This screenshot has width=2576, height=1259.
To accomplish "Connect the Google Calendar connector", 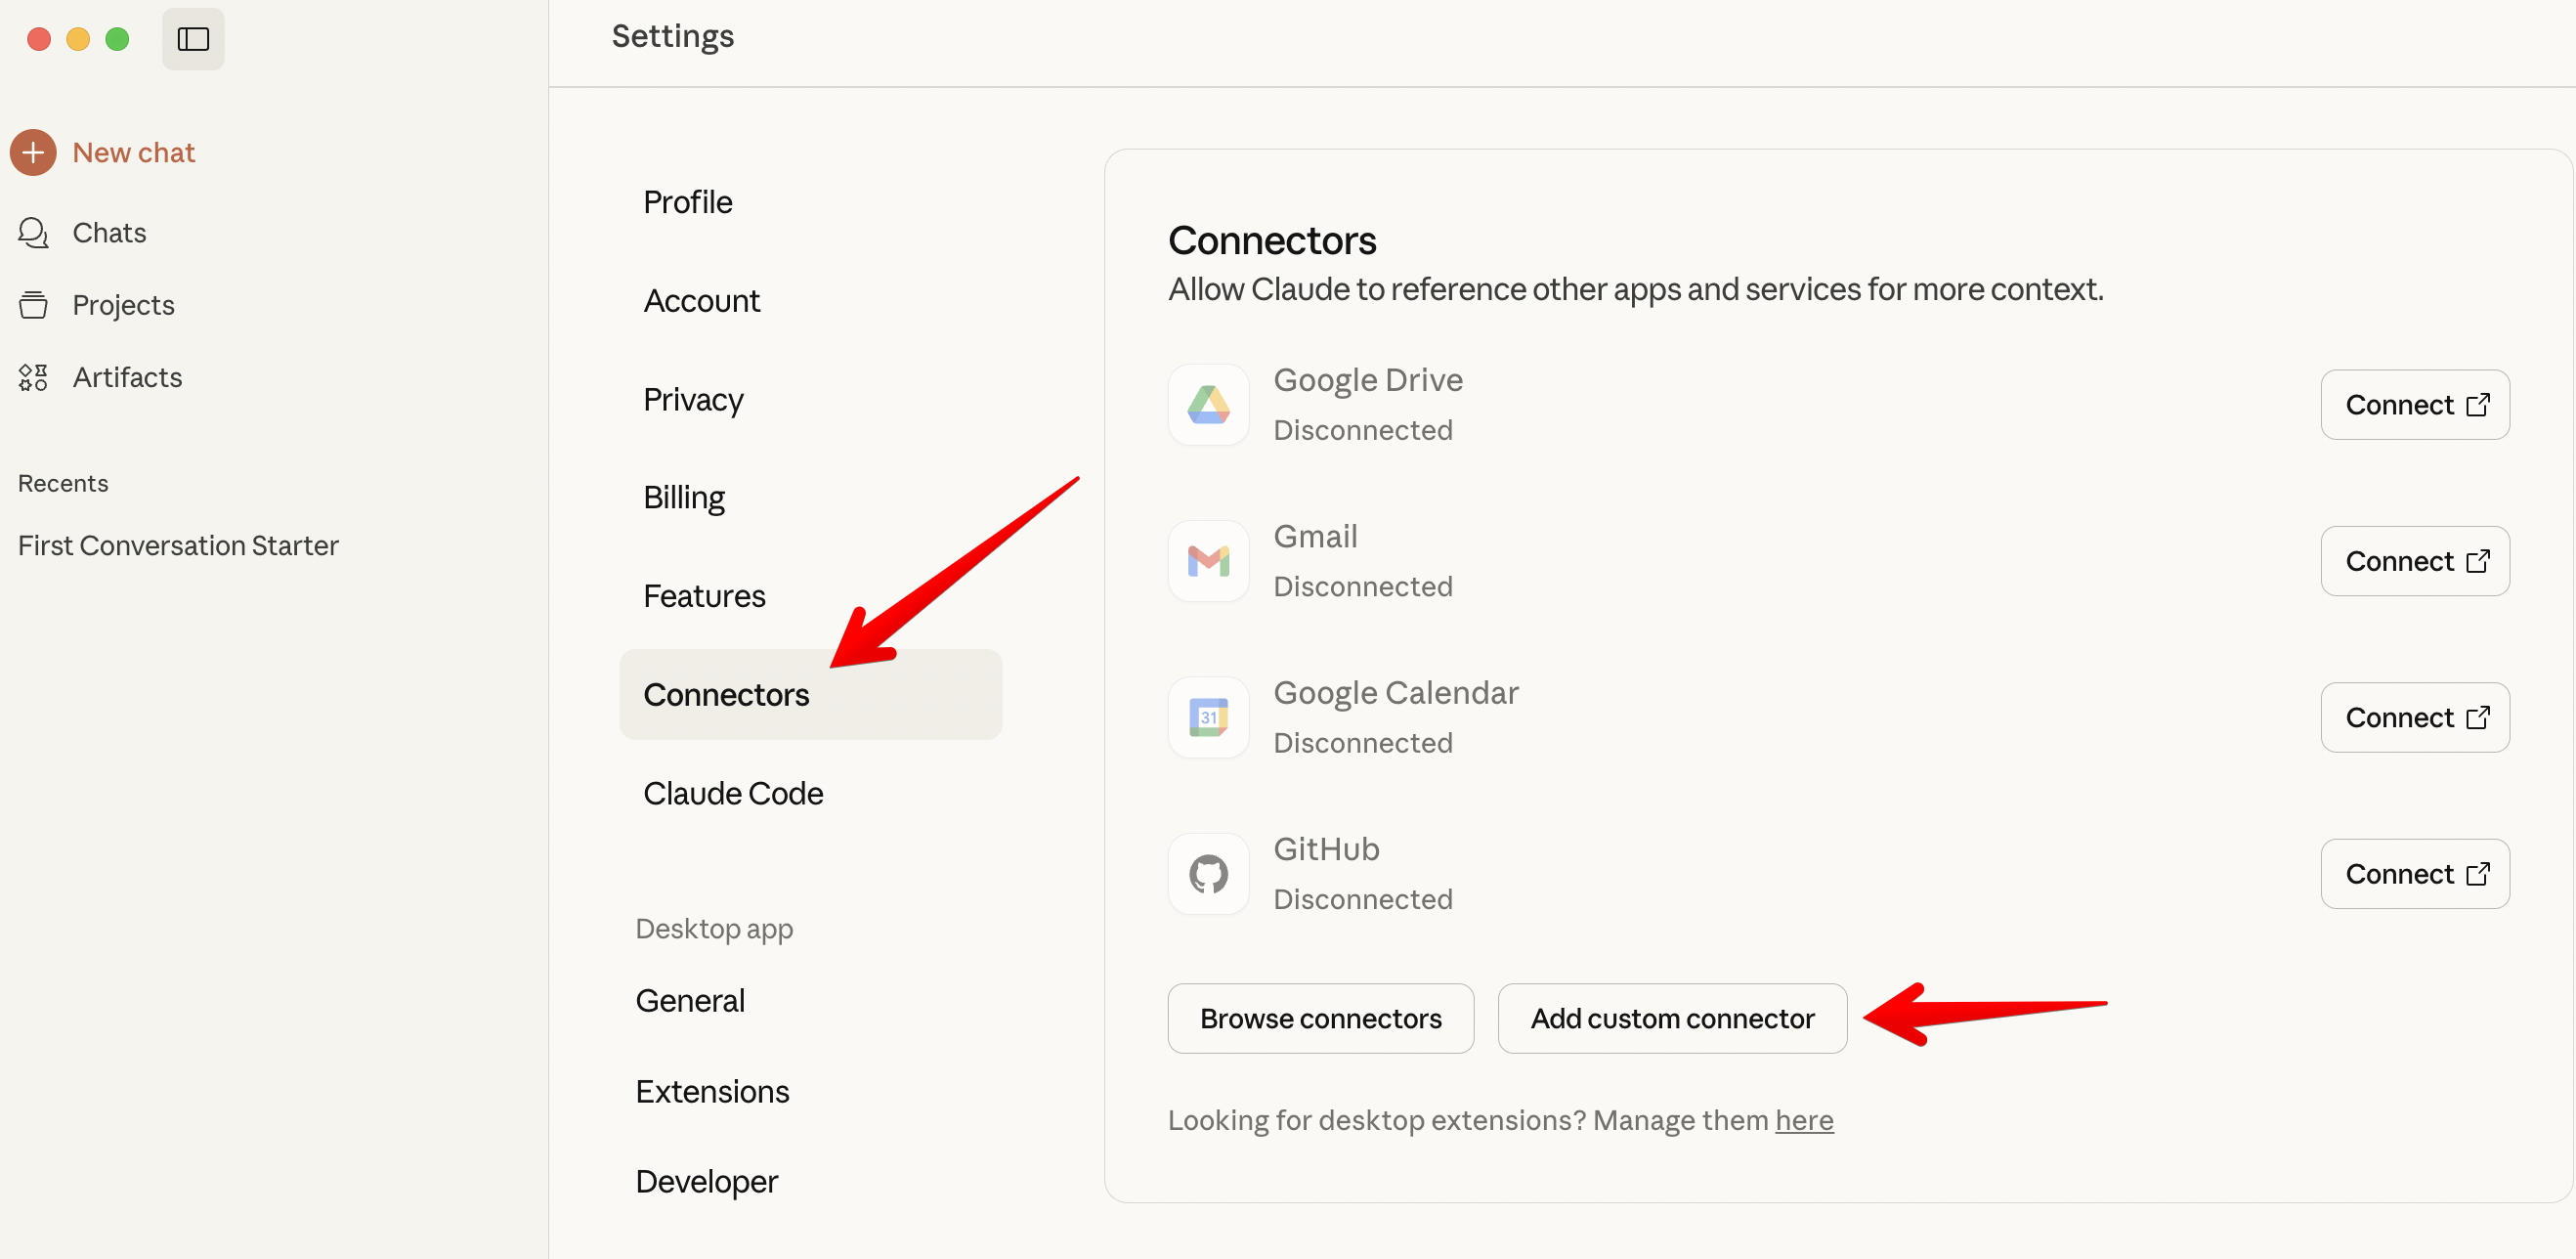I will point(2414,717).
